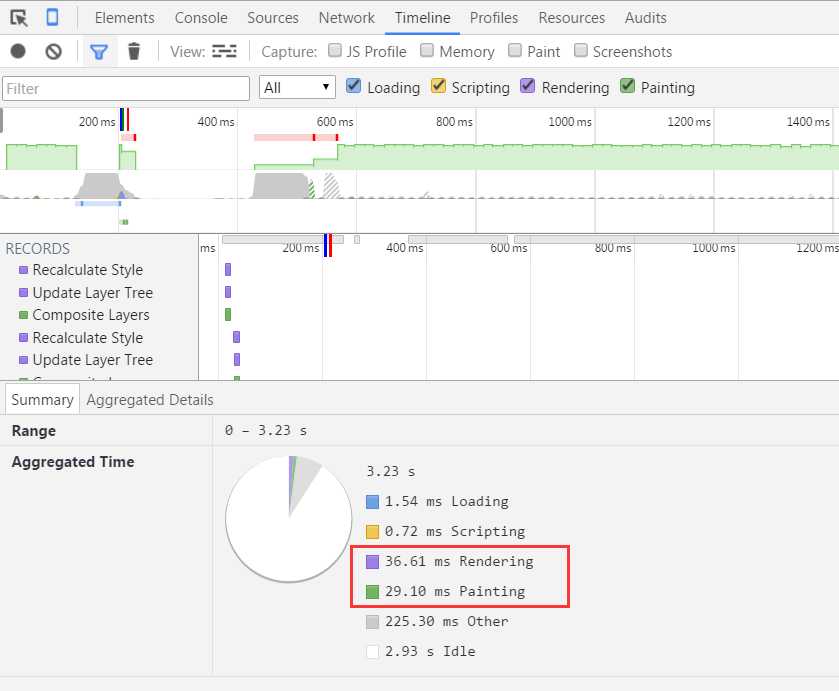839x691 pixels.
Task: Click the long red frame bar in overview
Action: (x=296, y=138)
